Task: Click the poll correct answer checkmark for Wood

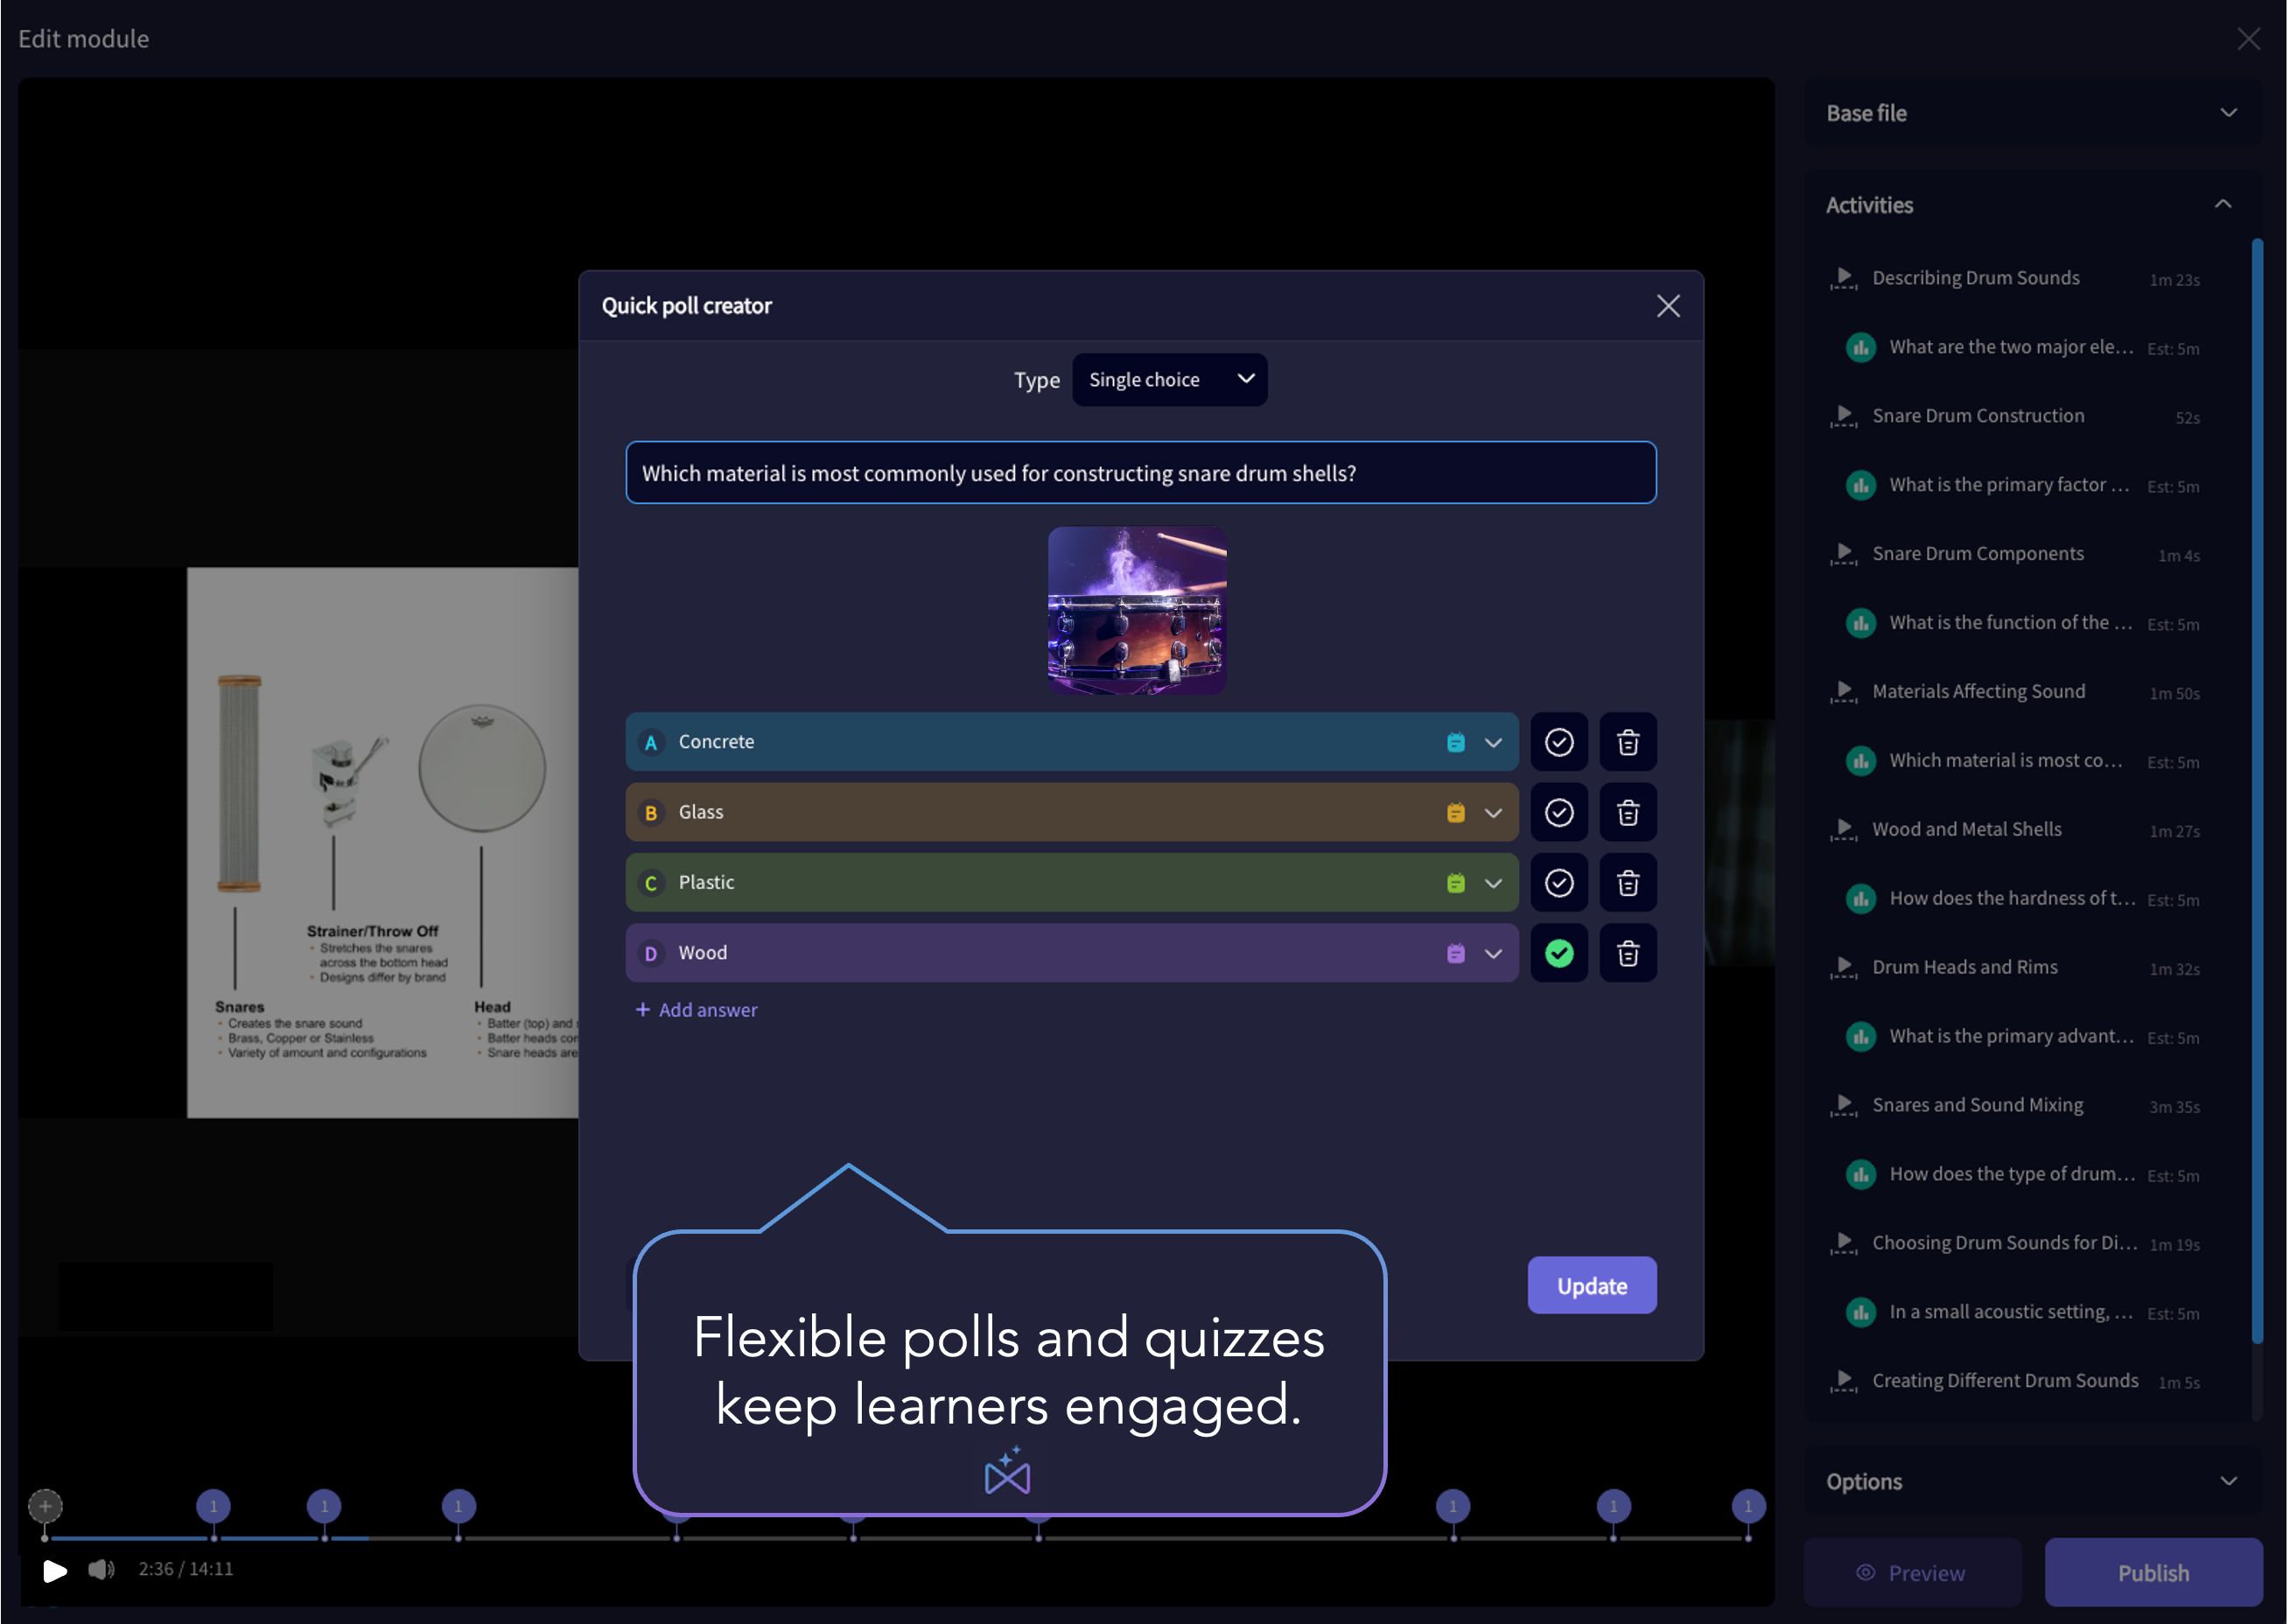Action: [x=1558, y=953]
